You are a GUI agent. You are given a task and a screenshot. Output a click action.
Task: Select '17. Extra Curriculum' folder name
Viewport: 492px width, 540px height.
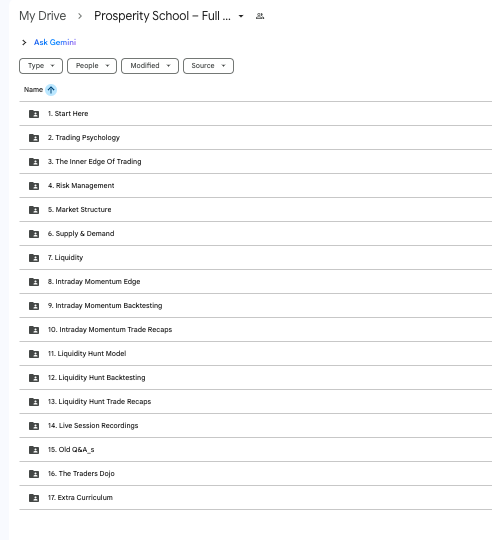tap(80, 498)
